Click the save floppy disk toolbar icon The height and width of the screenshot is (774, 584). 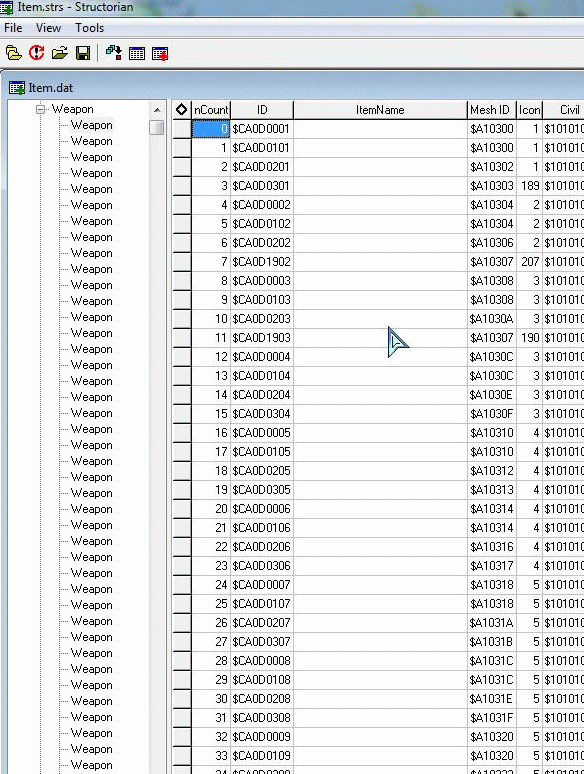[83, 53]
